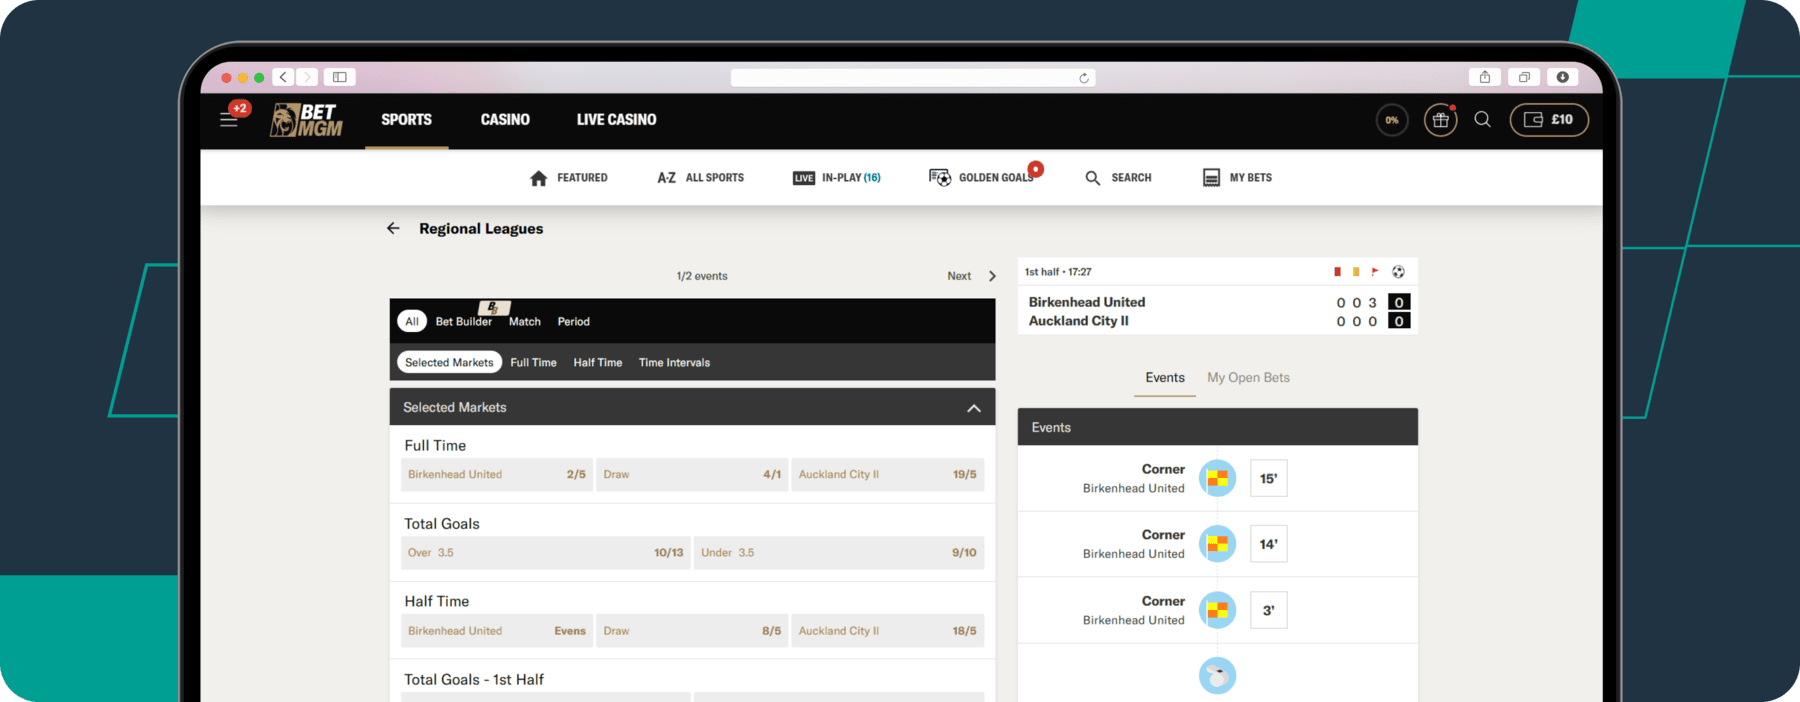Open the SPORTS top tab
This screenshot has height=702, width=1800.
click(406, 120)
